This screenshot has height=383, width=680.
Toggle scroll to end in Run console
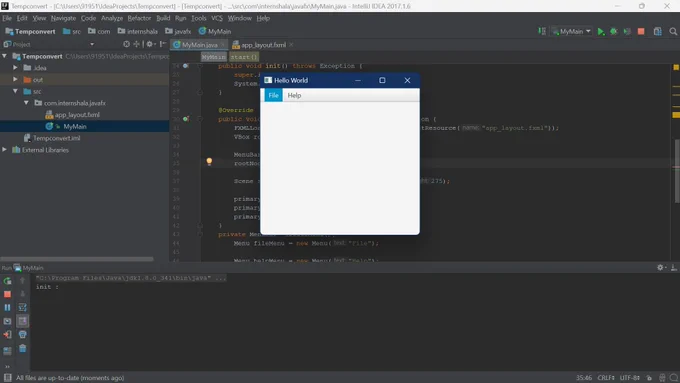pos(23,321)
